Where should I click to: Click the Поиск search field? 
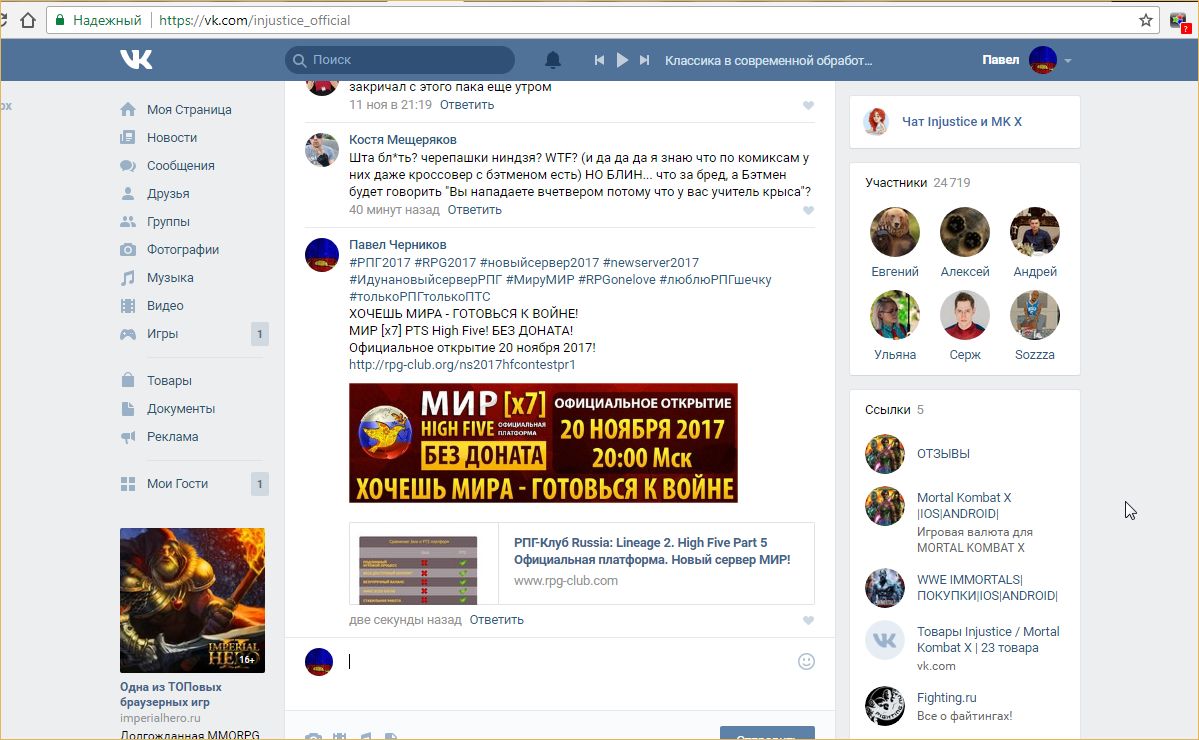coord(400,60)
